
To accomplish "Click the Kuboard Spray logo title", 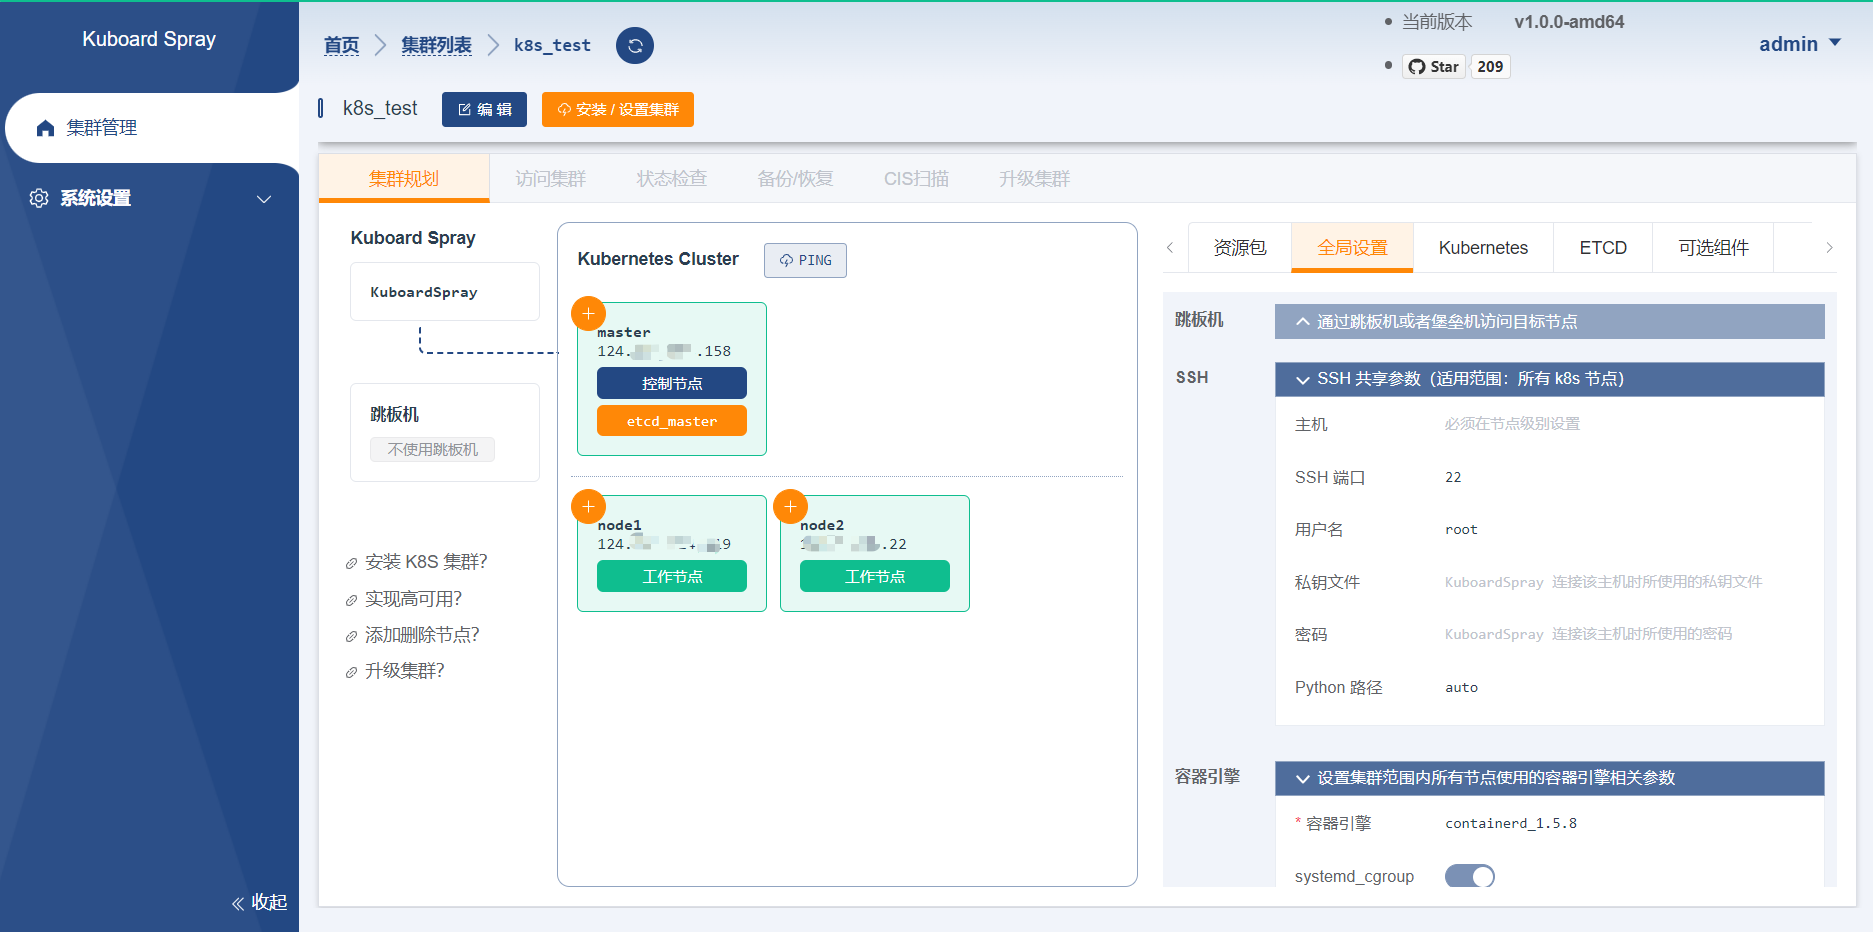I will (x=149, y=39).
